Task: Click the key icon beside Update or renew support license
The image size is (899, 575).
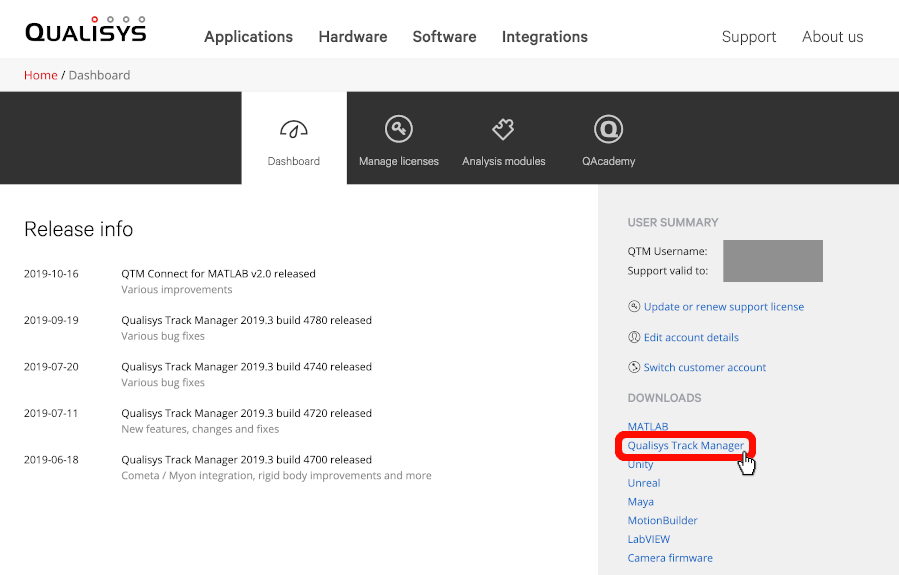Action: (634, 306)
